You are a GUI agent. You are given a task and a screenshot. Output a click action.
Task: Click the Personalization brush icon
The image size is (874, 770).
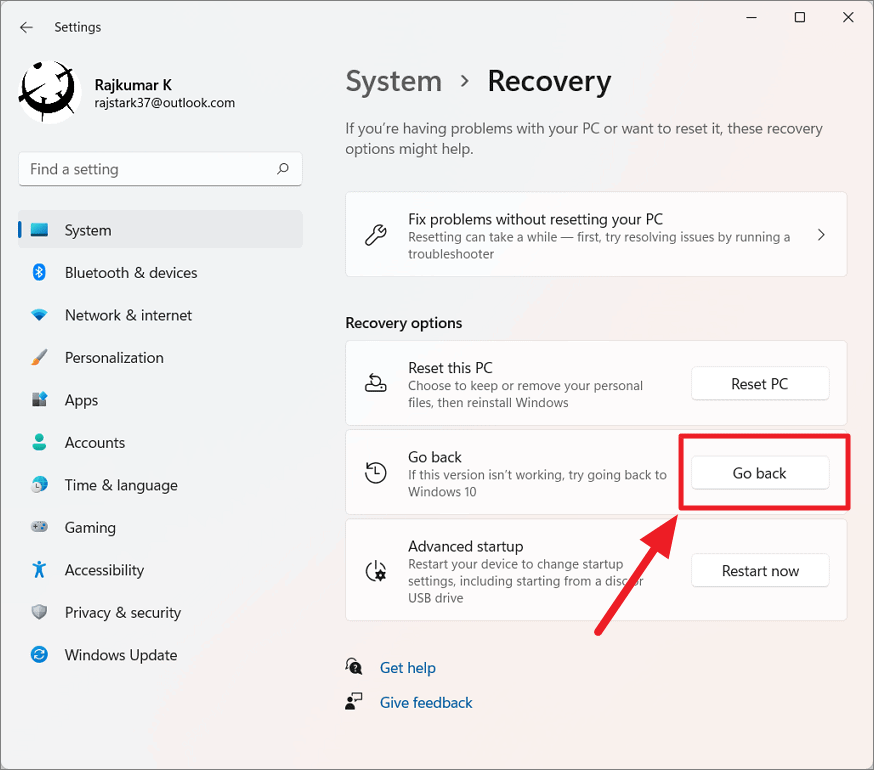click(37, 357)
